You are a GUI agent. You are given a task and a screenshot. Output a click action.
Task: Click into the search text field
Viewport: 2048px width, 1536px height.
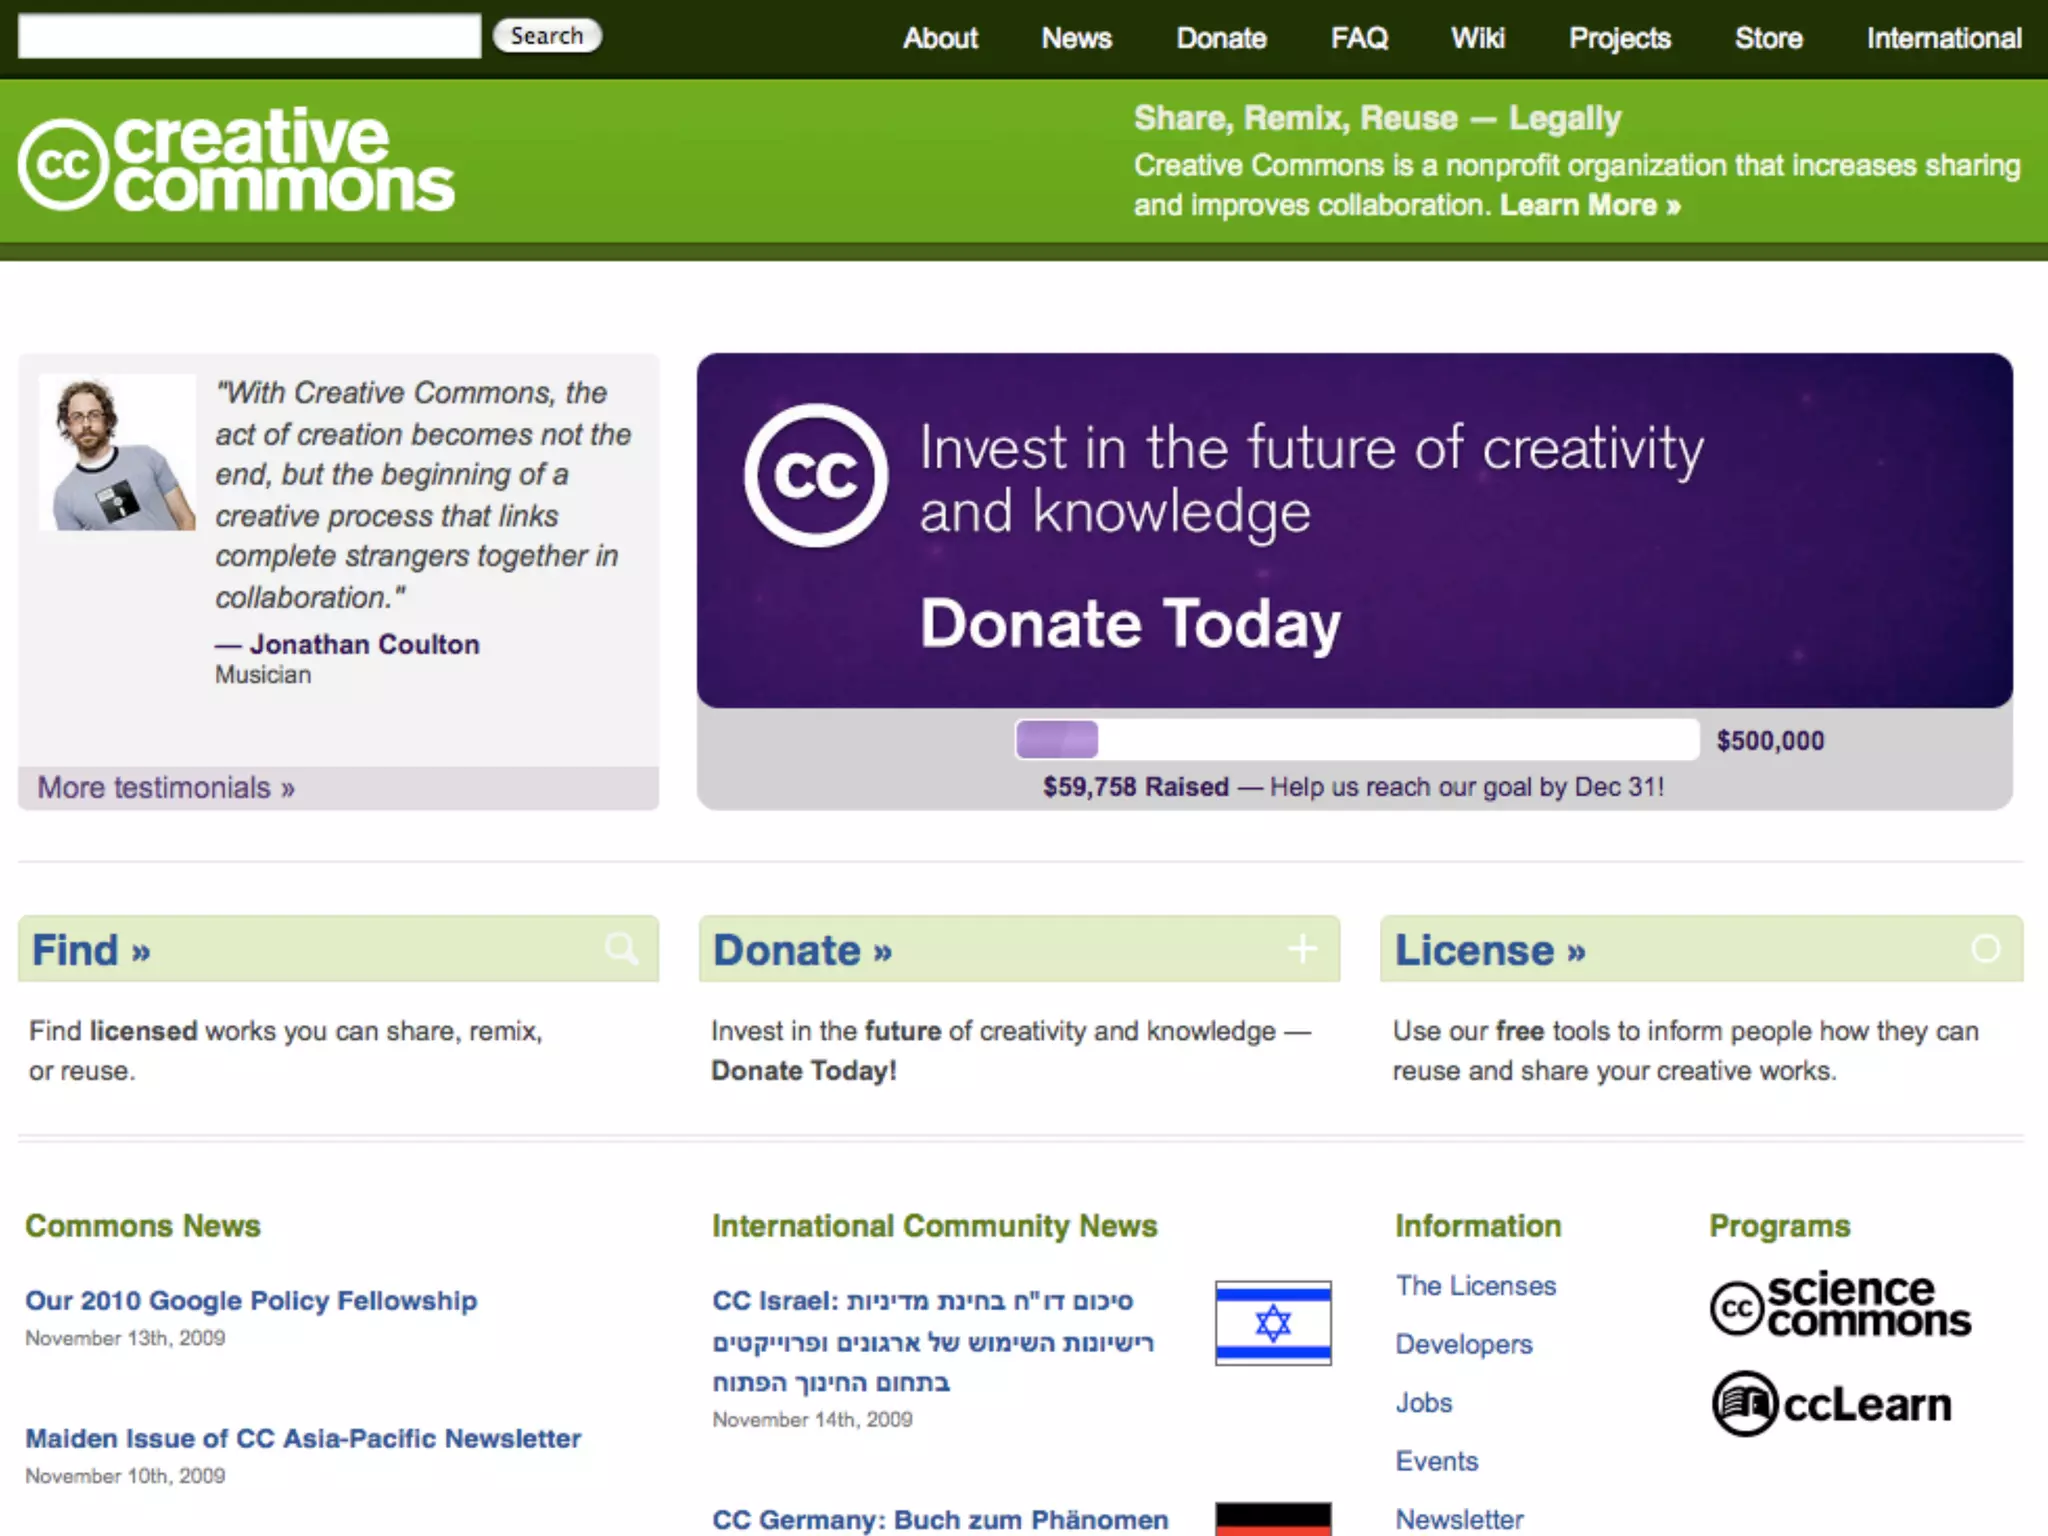[x=249, y=36]
